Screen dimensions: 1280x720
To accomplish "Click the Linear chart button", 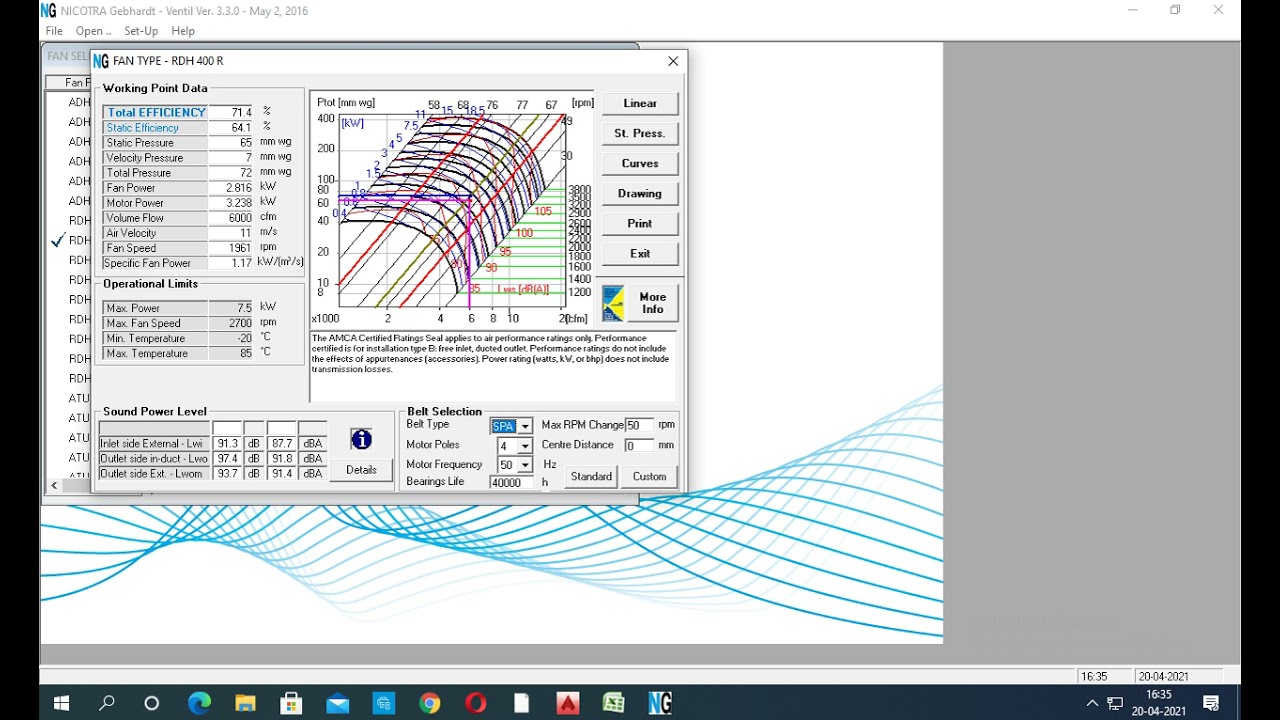I will click(x=640, y=103).
